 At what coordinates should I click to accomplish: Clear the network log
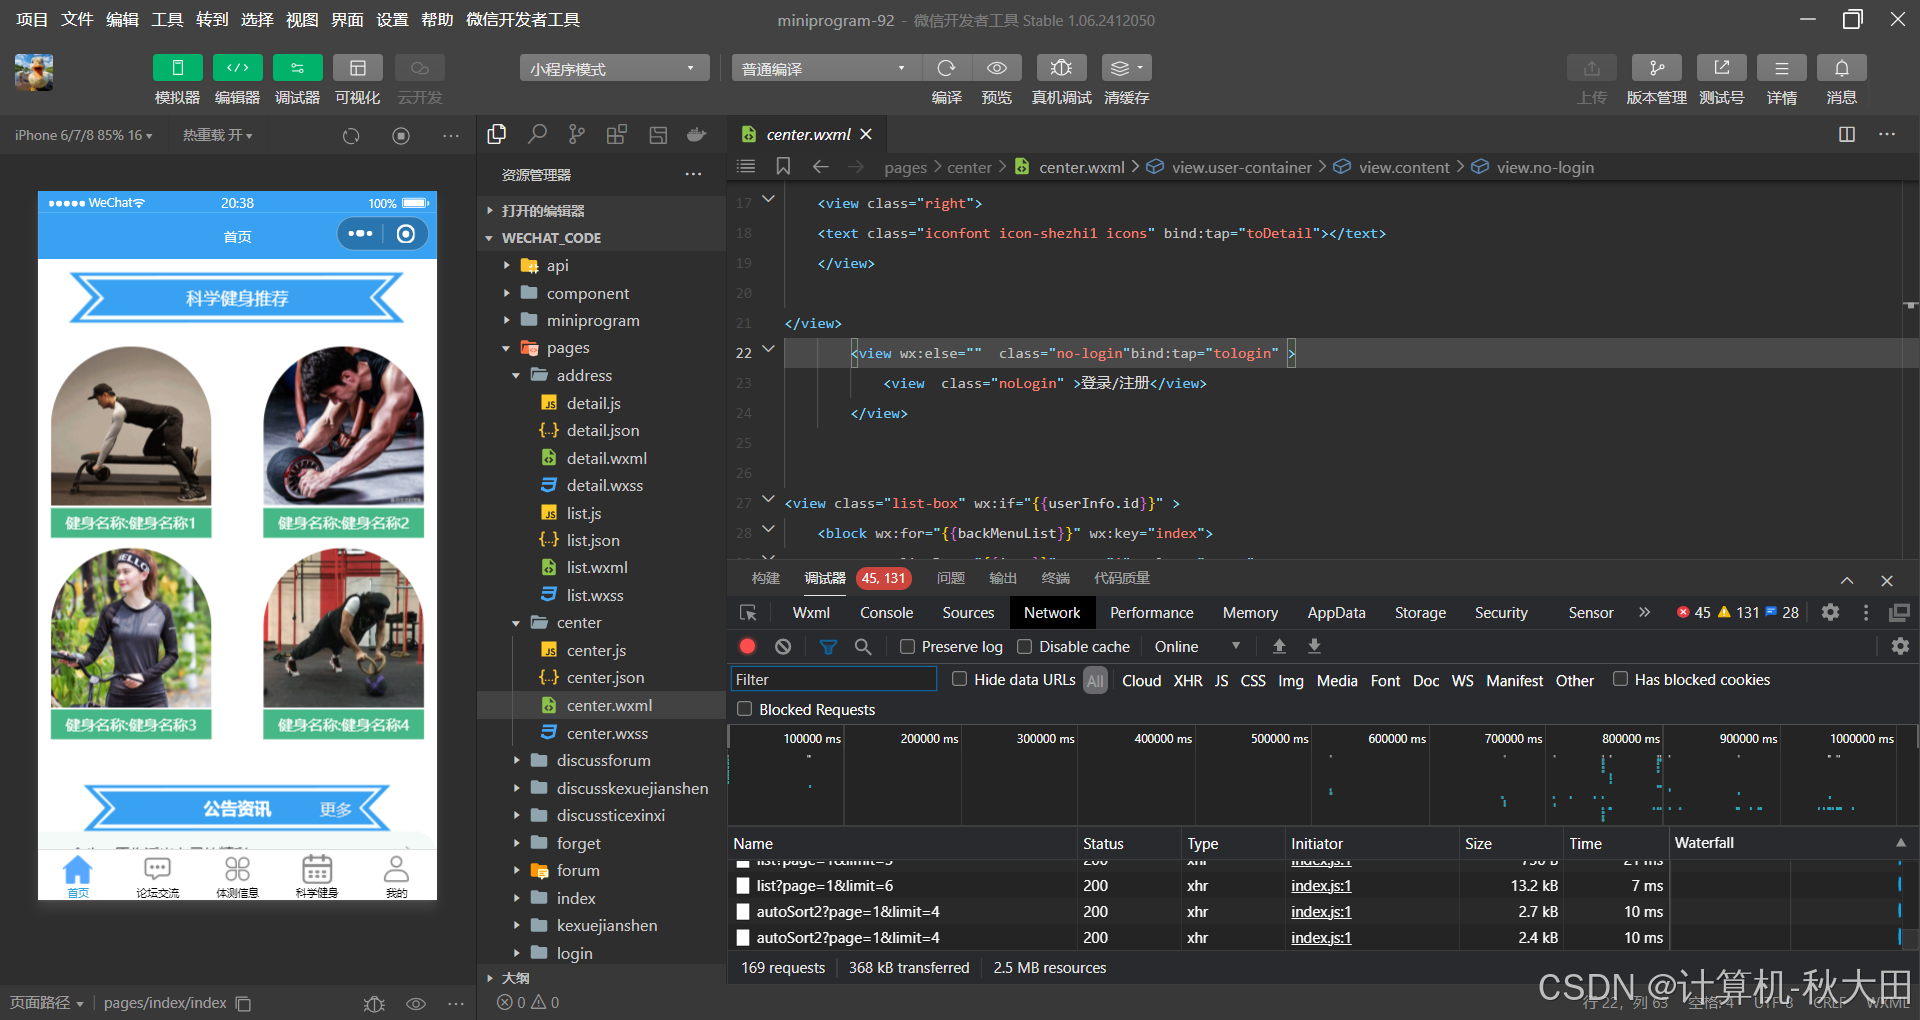click(783, 647)
